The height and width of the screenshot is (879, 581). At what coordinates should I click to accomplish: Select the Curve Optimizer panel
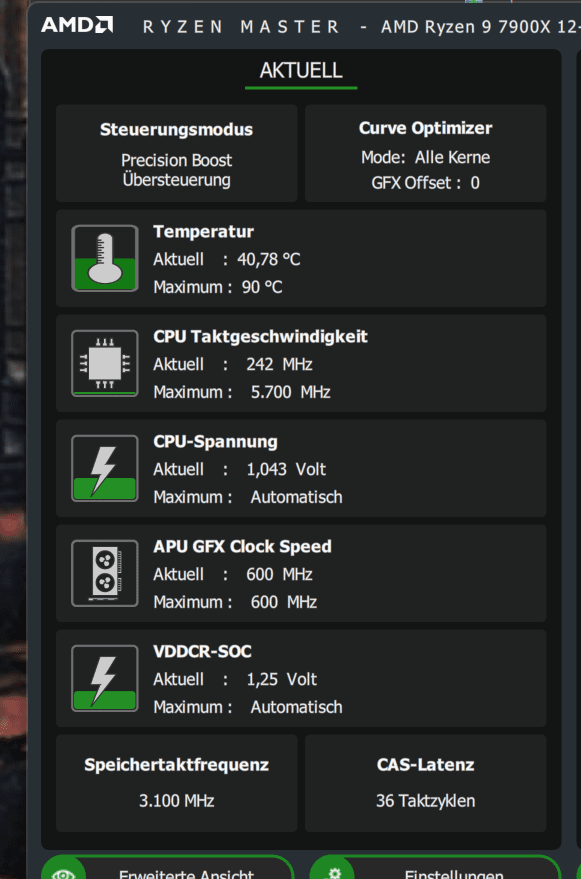click(426, 153)
